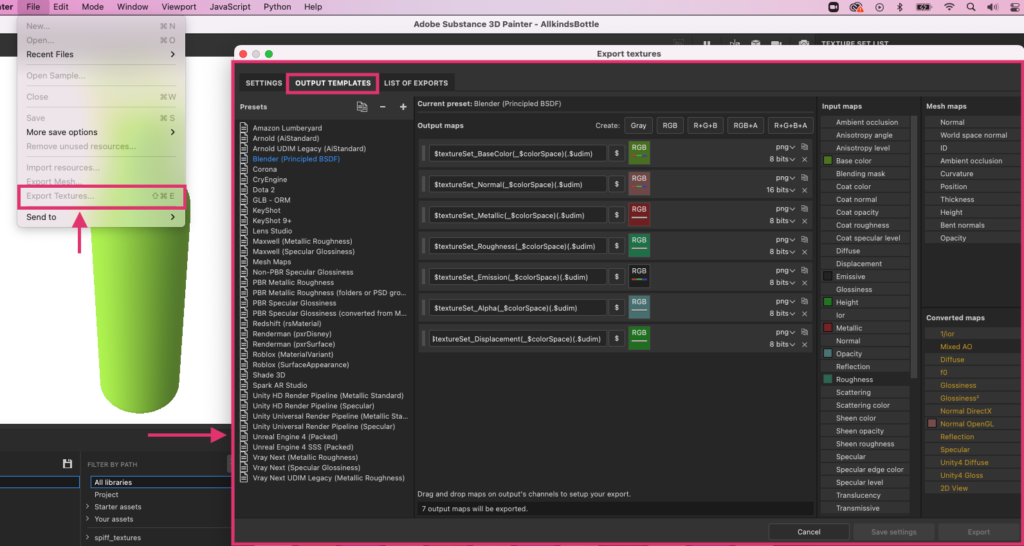Image resolution: width=1024 pixels, height=546 pixels.
Task: Duplicate the Roughness output map
Action: [x=805, y=239]
